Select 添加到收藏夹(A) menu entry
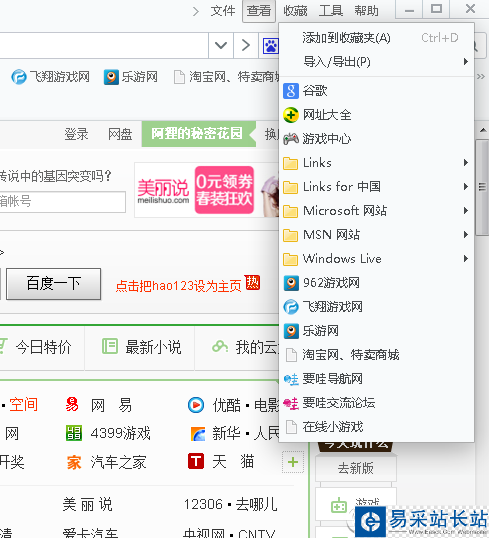 [376, 38]
